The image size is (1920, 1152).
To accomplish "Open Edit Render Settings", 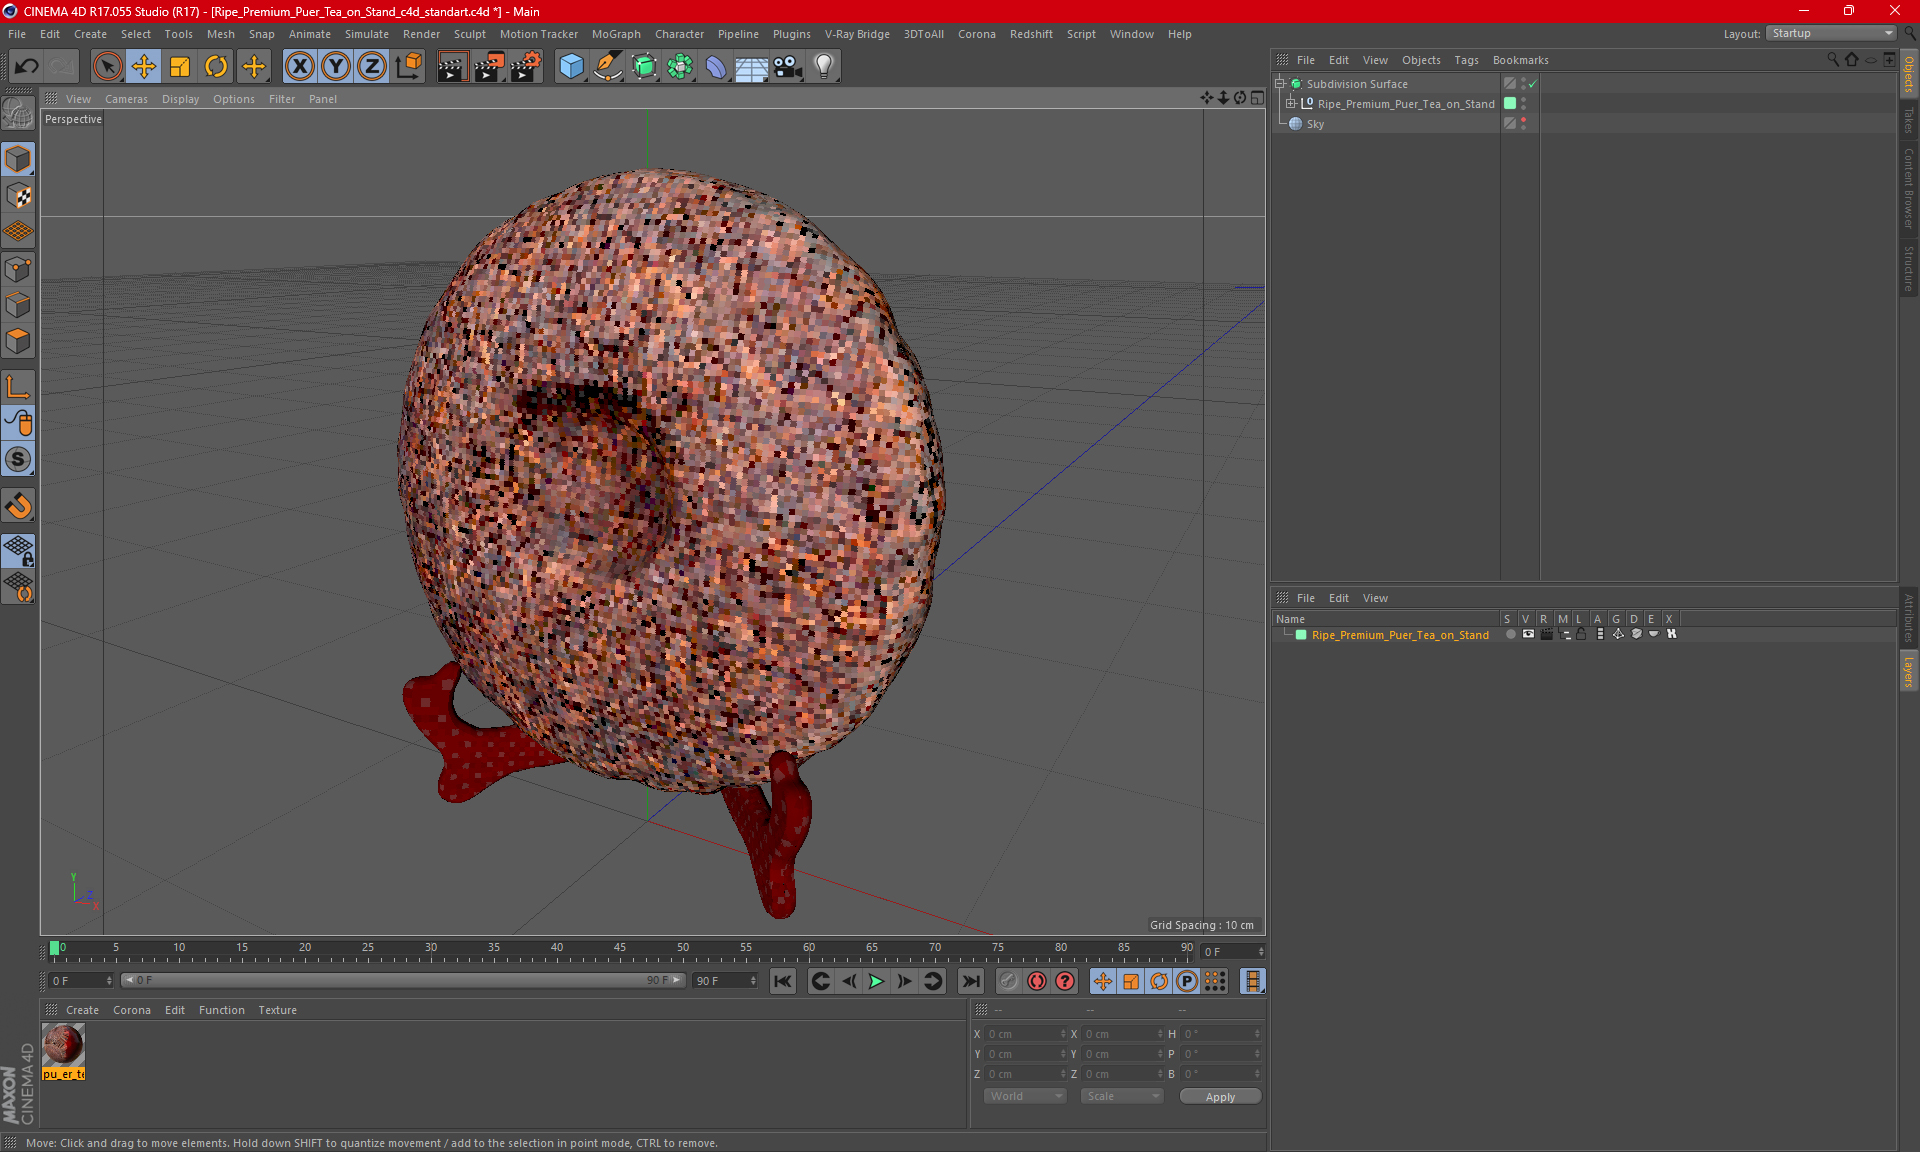I will pyautogui.click(x=526, y=67).
